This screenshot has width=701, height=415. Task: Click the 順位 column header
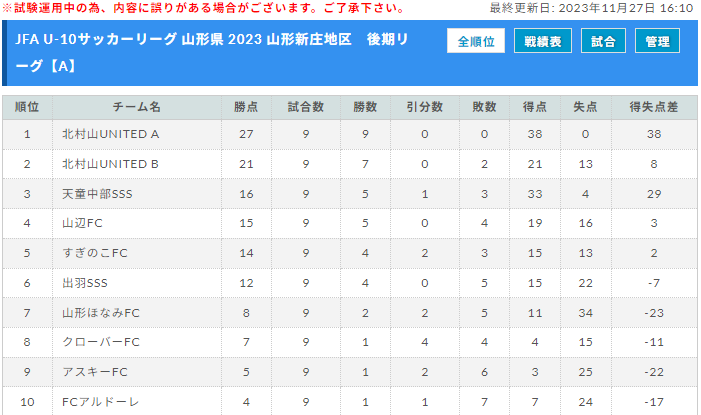tap(27, 107)
